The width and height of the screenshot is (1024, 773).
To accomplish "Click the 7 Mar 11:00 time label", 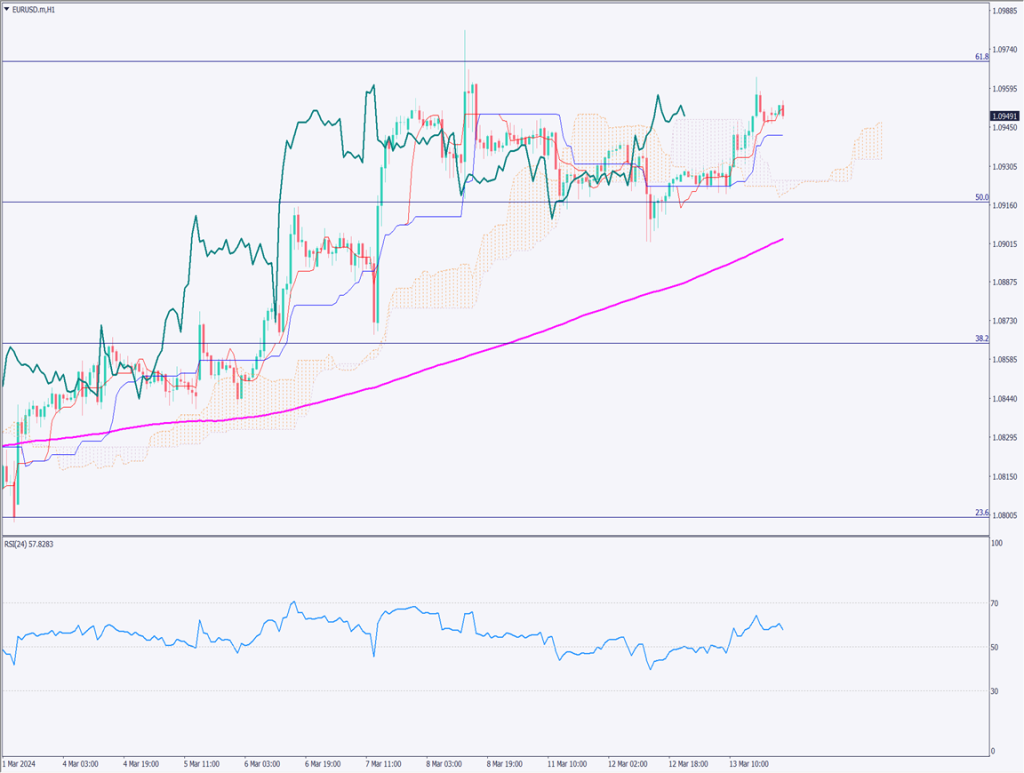I will pyautogui.click(x=383, y=763).
